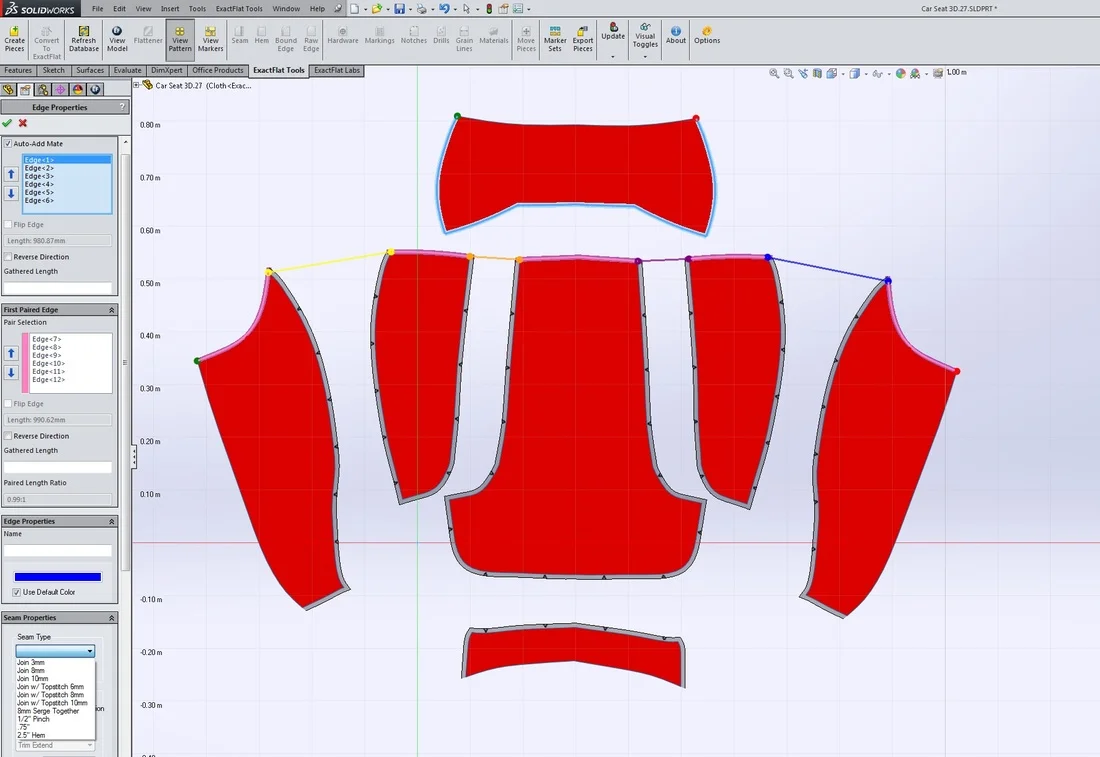The height and width of the screenshot is (757, 1100).
Task: Switch to the ExactFlat Labs tab
Action: [336, 70]
